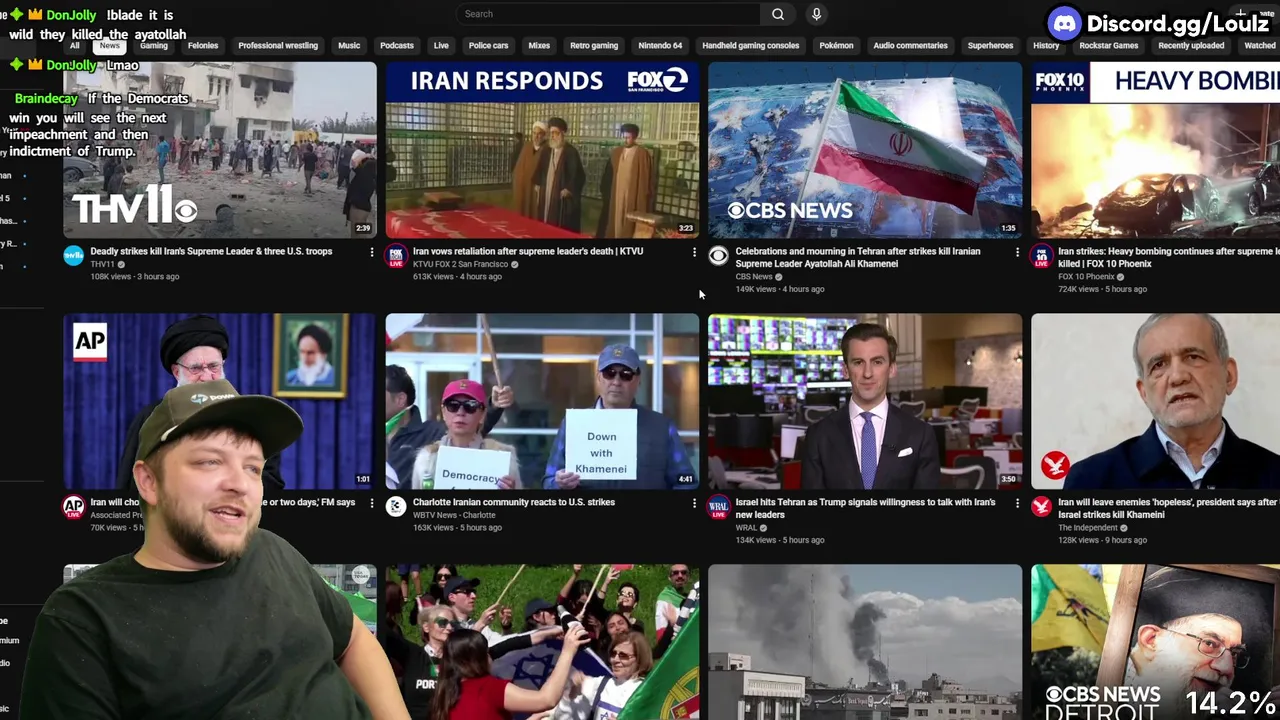Viewport: 1280px width, 720px height.
Task: Open WBTV News channel avatar
Action: [x=396, y=507]
